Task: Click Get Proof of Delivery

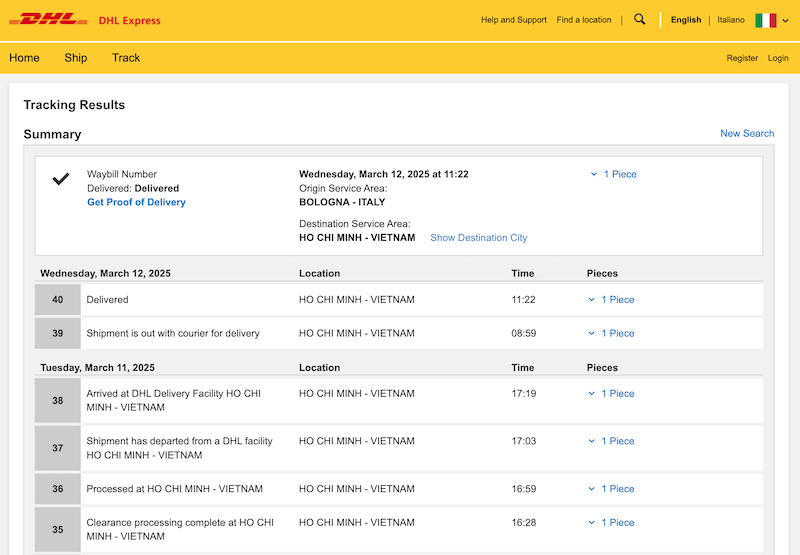Action: point(136,202)
